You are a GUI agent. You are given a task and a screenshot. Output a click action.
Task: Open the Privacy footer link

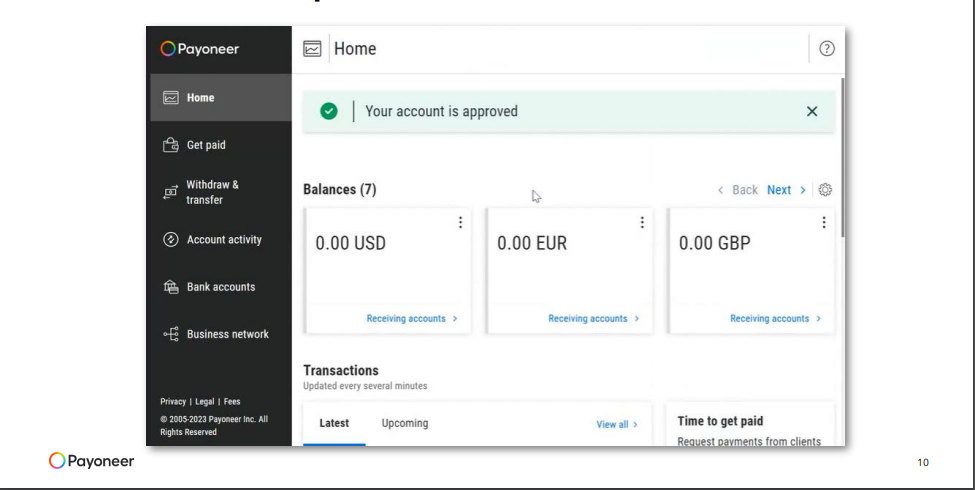[173, 402]
